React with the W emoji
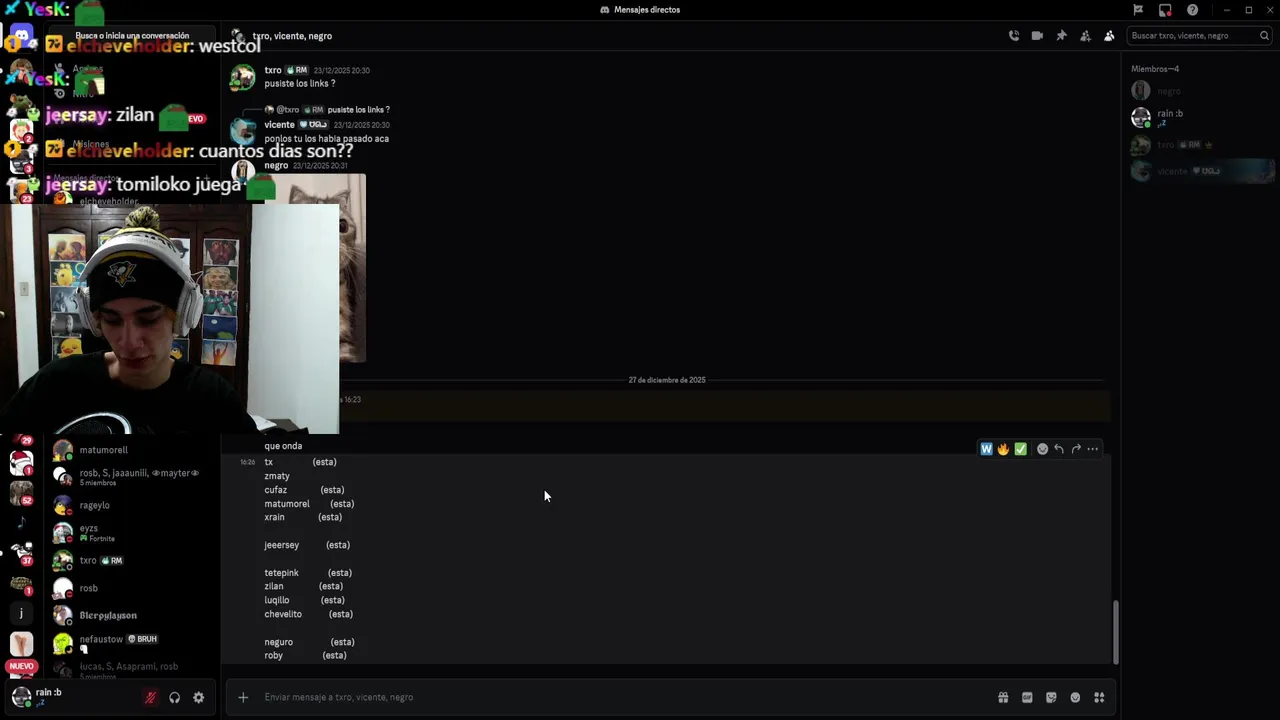Viewport: 1280px width, 720px height. (x=986, y=449)
